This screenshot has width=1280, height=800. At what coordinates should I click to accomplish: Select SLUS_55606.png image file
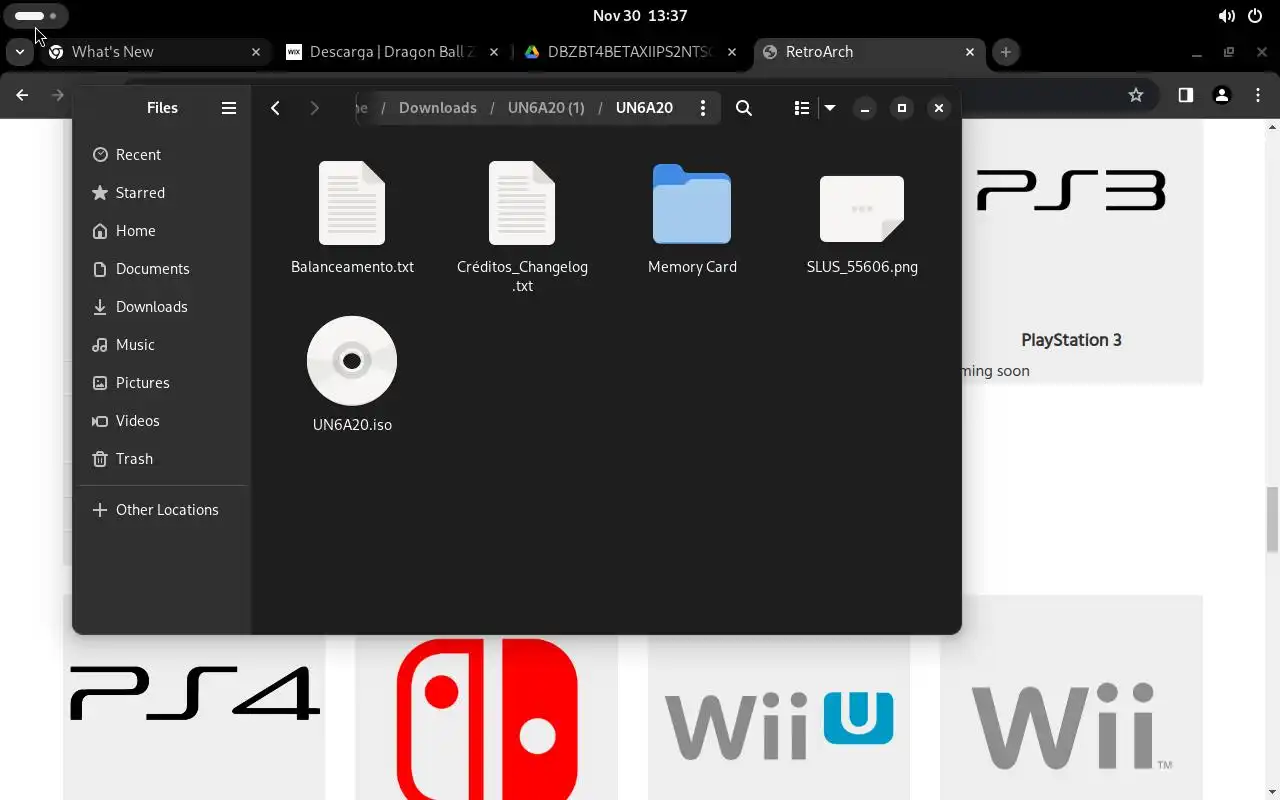coord(862,223)
